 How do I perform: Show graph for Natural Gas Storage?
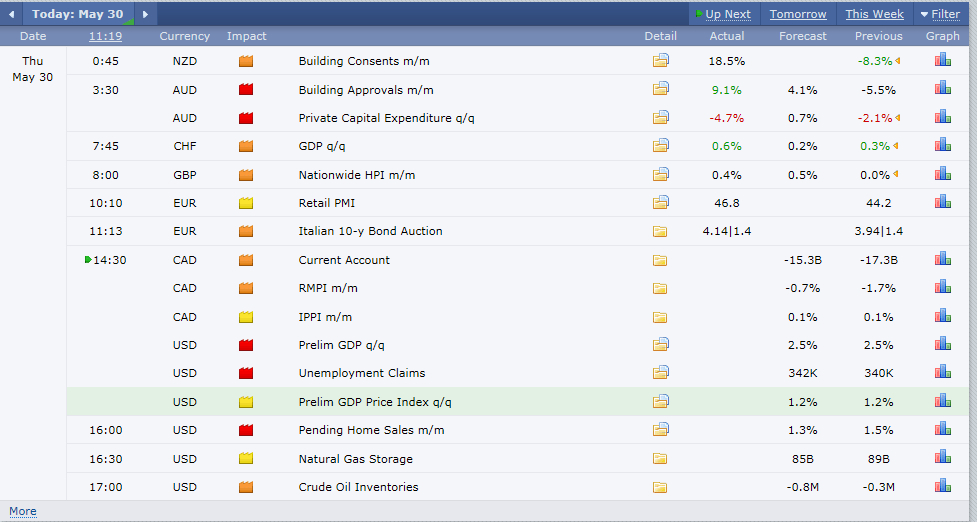pyautogui.click(x=943, y=457)
